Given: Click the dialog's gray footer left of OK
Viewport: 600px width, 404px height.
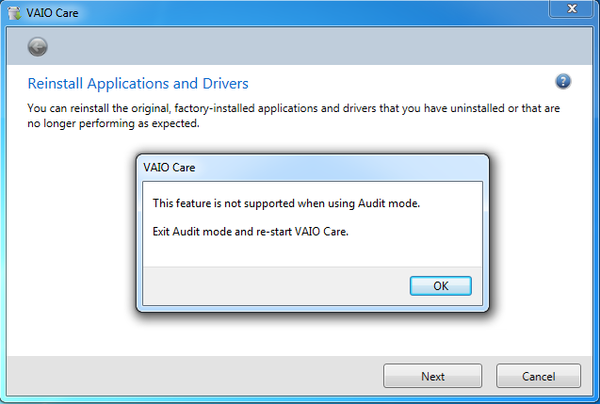Looking at the screenshot, I should [x=270, y=286].
